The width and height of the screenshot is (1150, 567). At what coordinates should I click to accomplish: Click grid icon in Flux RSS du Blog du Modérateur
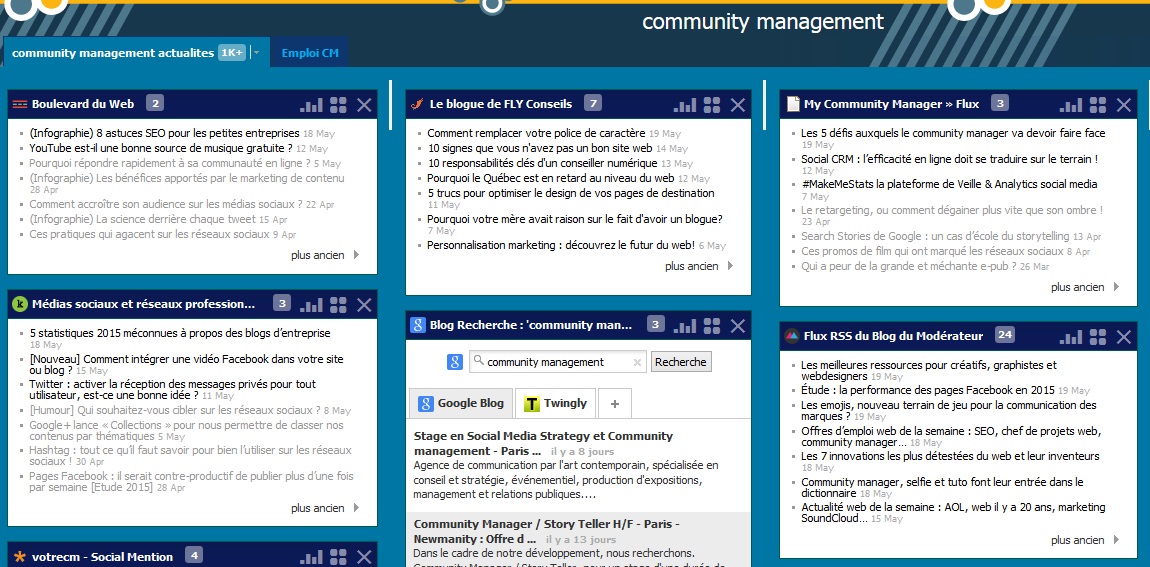click(1098, 336)
